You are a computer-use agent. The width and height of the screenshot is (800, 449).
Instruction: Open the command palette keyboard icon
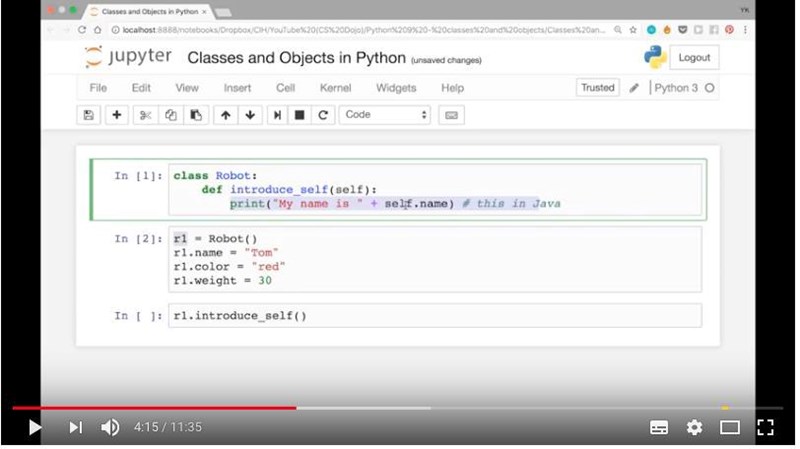[x=450, y=115]
